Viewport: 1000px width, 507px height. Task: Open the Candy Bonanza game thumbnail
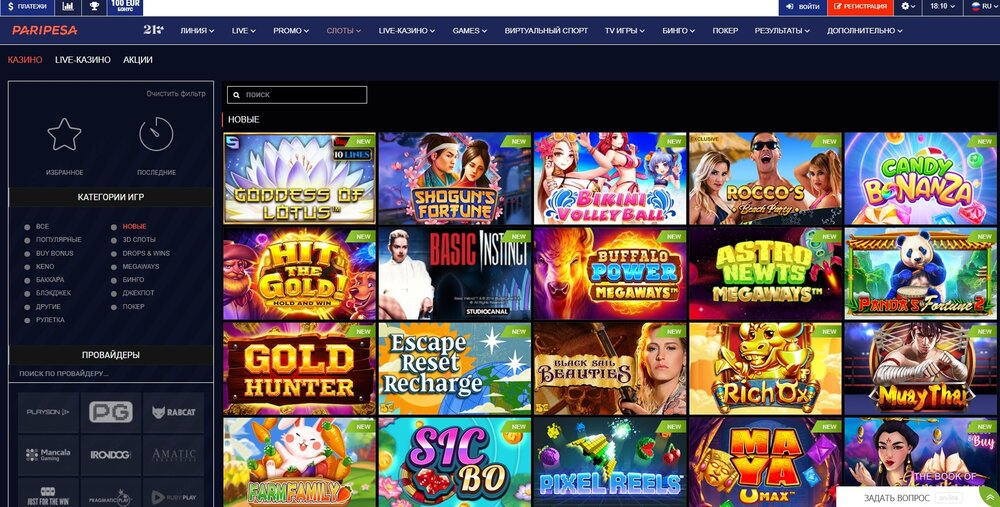[x=920, y=179]
